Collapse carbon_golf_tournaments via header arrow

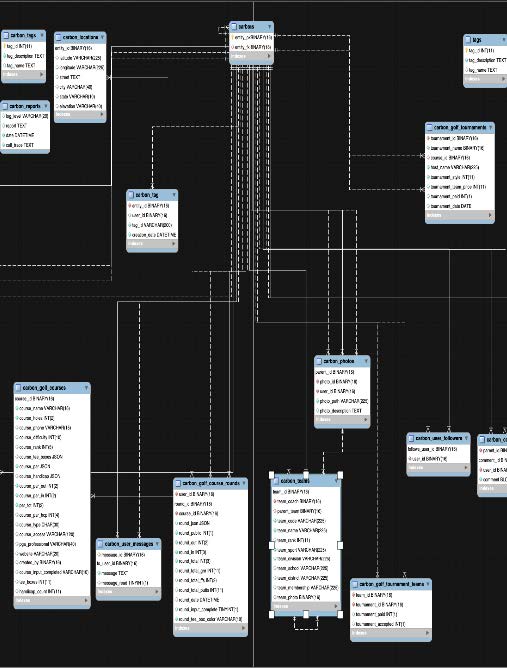point(490,127)
